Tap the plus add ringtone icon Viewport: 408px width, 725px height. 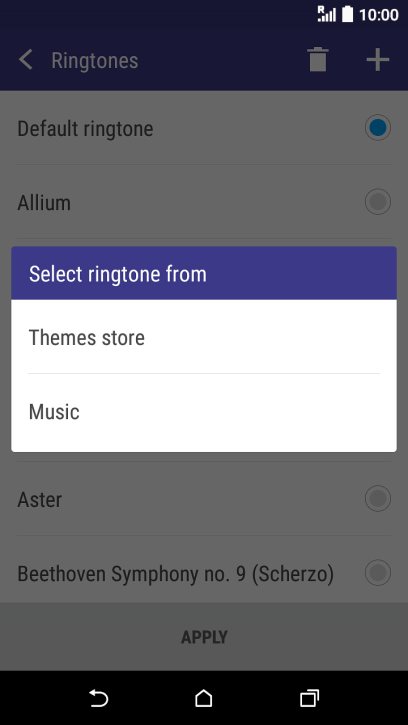coord(378,60)
